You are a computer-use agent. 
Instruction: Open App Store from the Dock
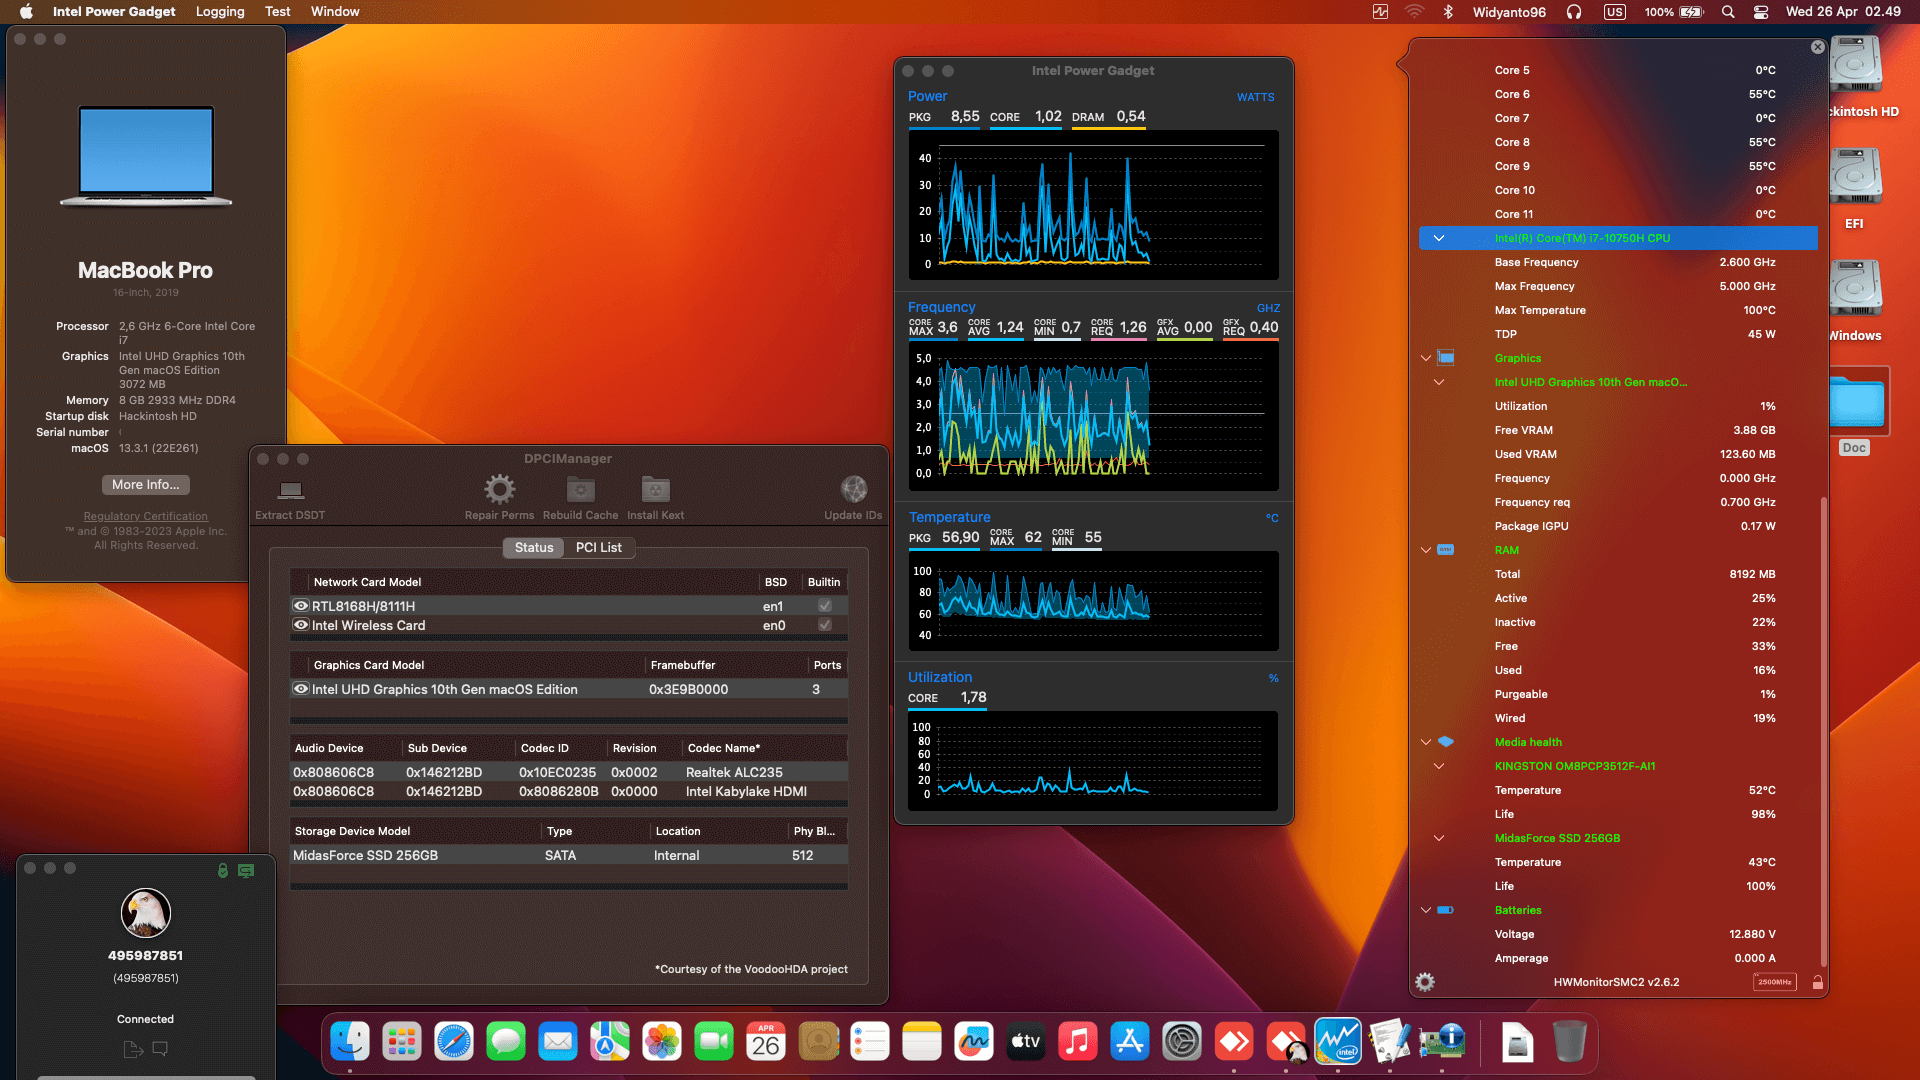click(1130, 1042)
